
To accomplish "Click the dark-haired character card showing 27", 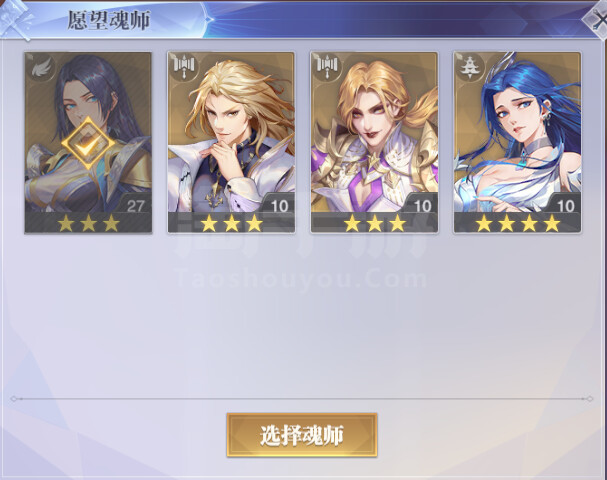I will coord(88,142).
